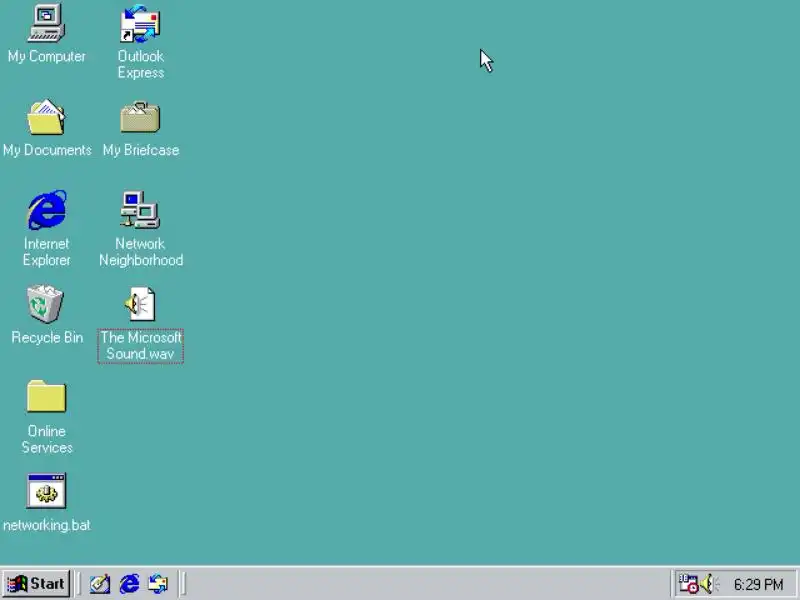Open the Start menu
The image size is (800, 600).
36,584
